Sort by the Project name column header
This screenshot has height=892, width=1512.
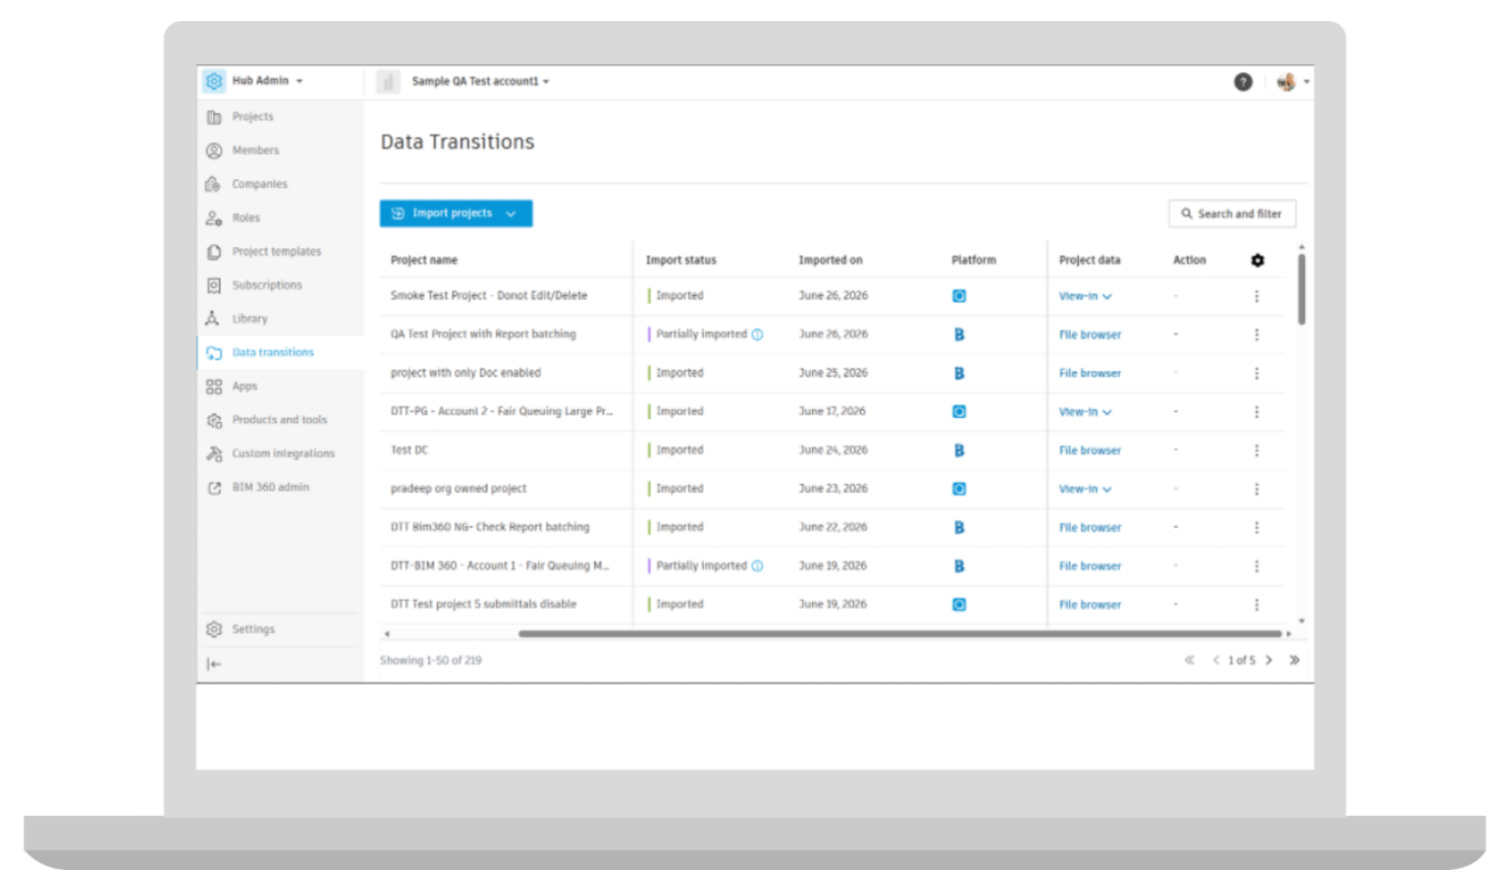click(x=424, y=260)
